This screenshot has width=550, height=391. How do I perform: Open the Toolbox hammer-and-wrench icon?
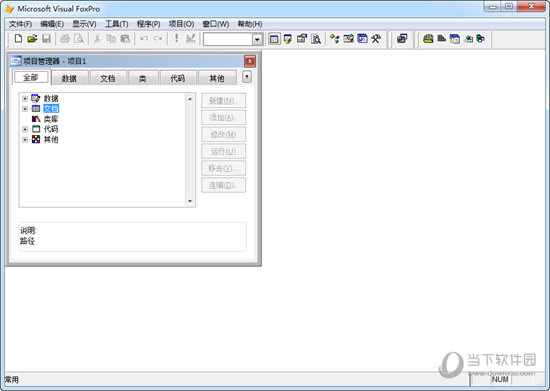pyautogui.click(x=376, y=39)
